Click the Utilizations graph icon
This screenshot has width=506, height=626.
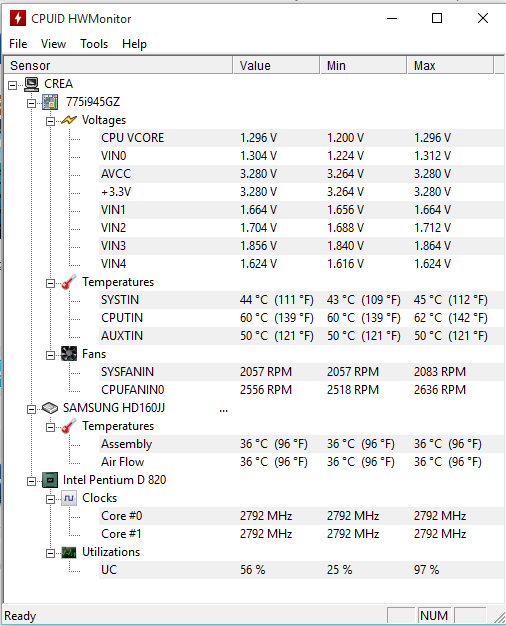(x=69, y=552)
